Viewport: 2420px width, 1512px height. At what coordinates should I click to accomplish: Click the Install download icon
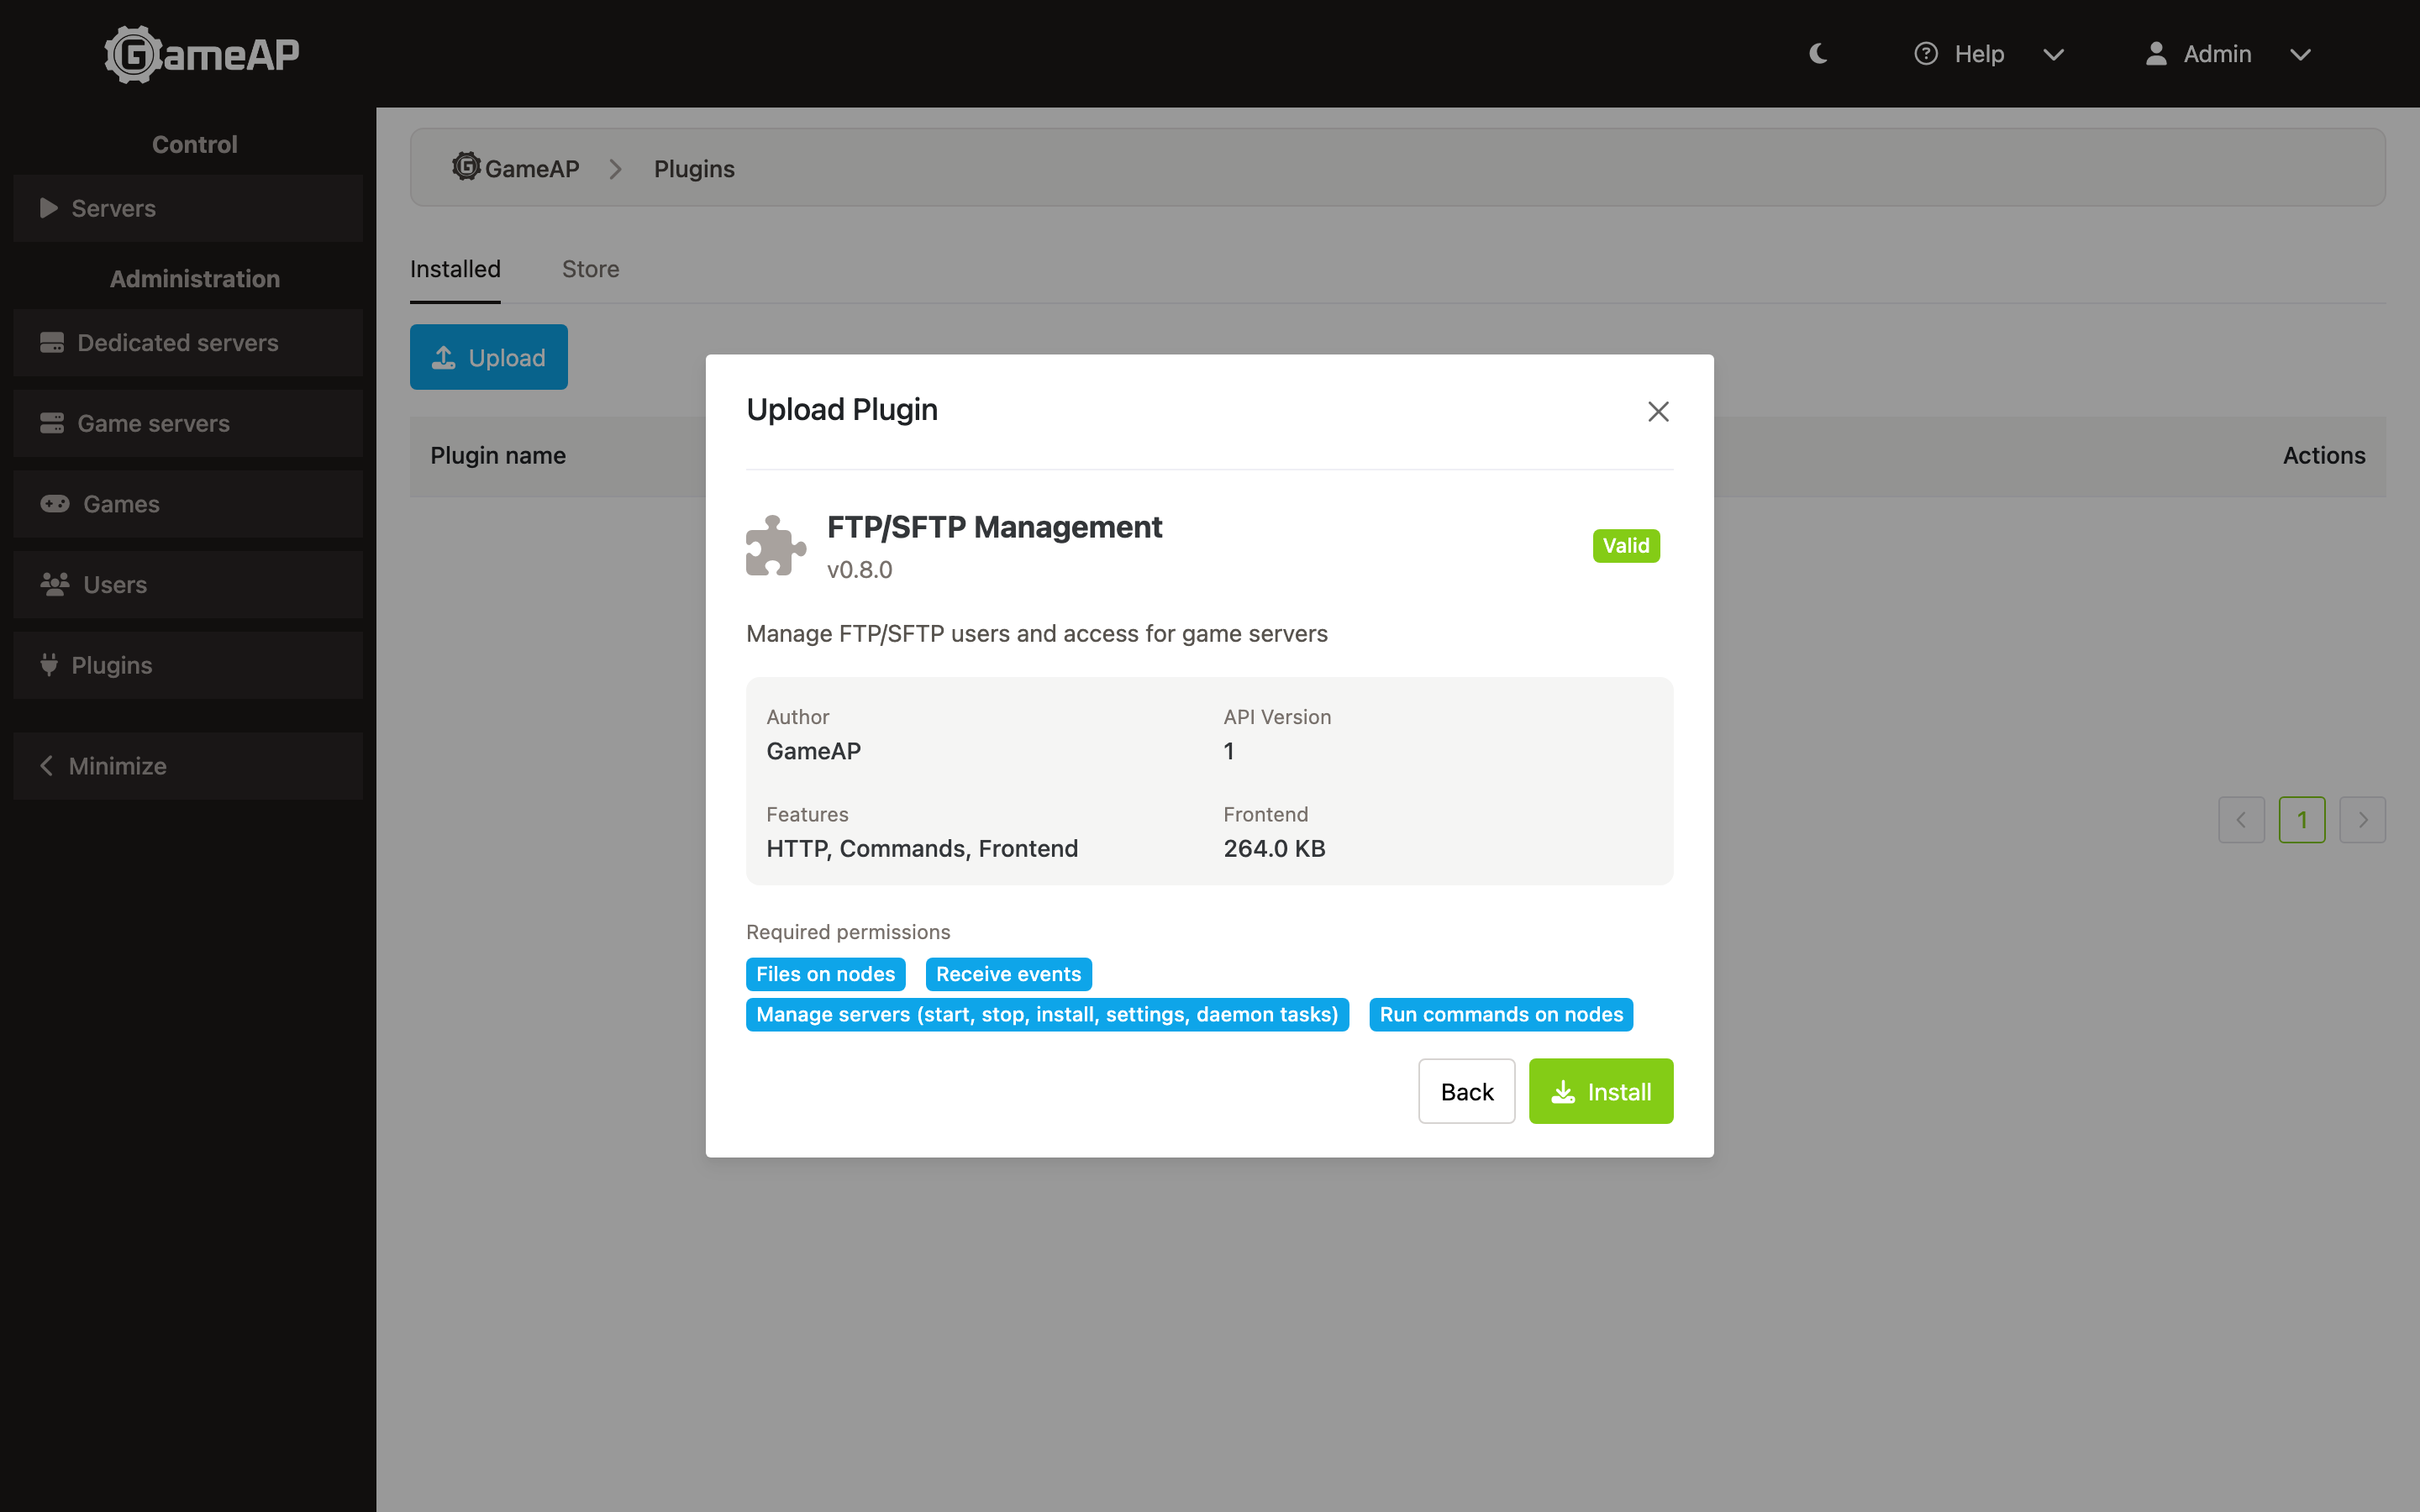[x=1563, y=1092]
